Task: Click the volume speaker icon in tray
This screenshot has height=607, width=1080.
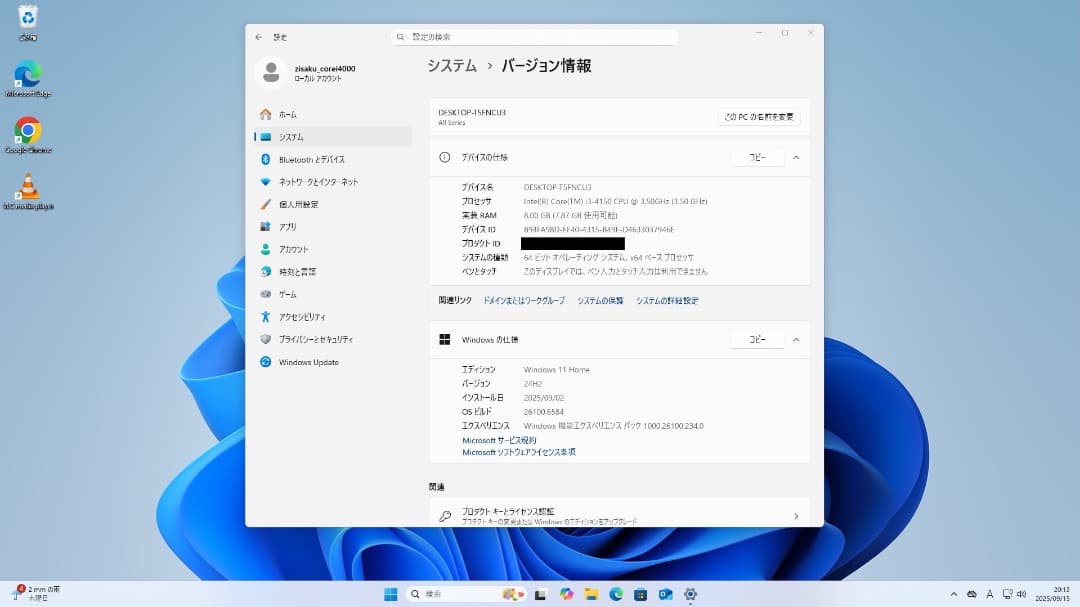Action: tap(1021, 594)
